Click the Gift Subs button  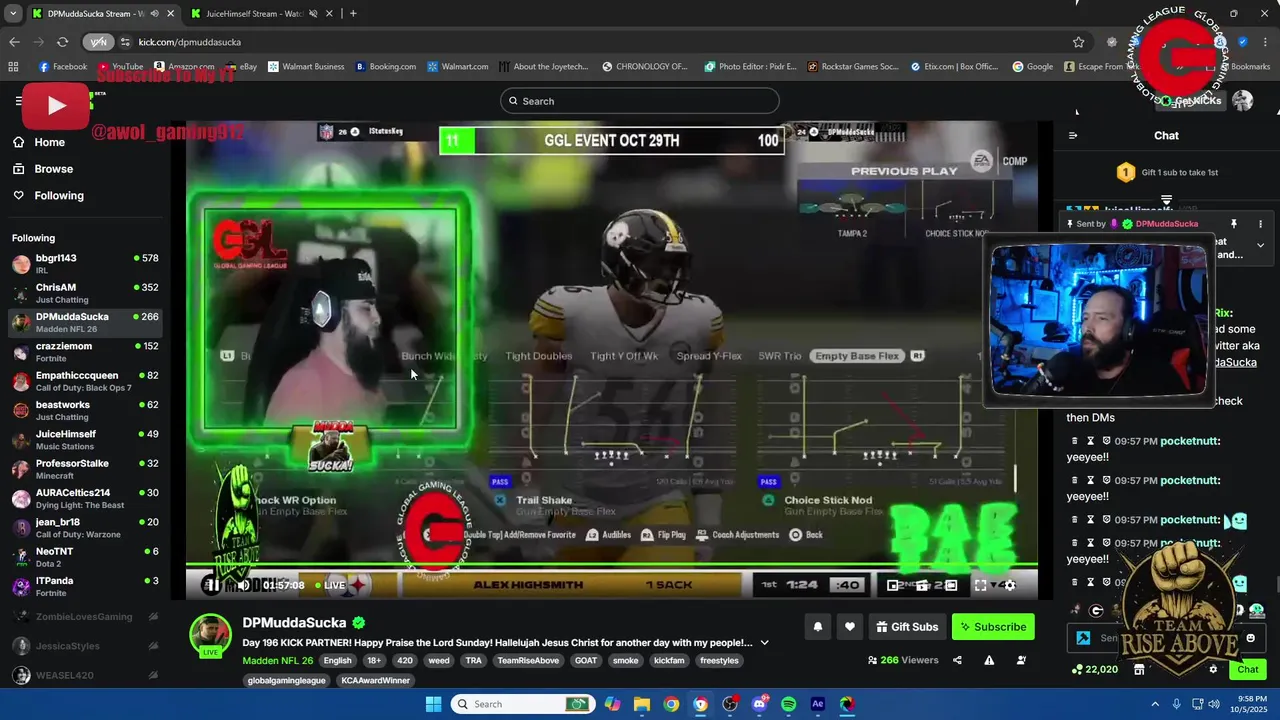[907, 627]
